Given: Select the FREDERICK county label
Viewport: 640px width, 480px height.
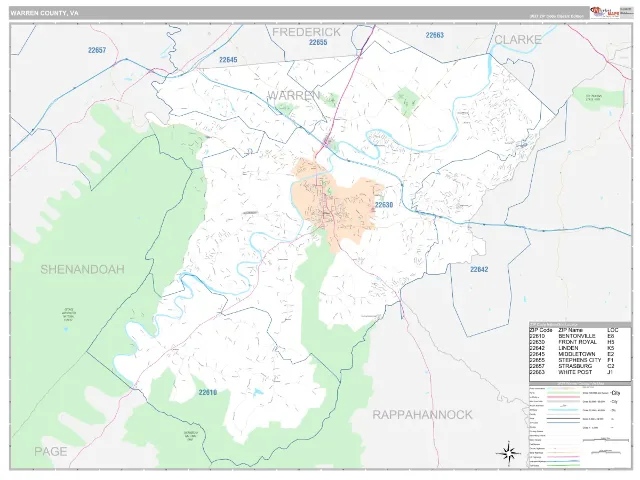Looking at the screenshot, I should tap(306, 32).
